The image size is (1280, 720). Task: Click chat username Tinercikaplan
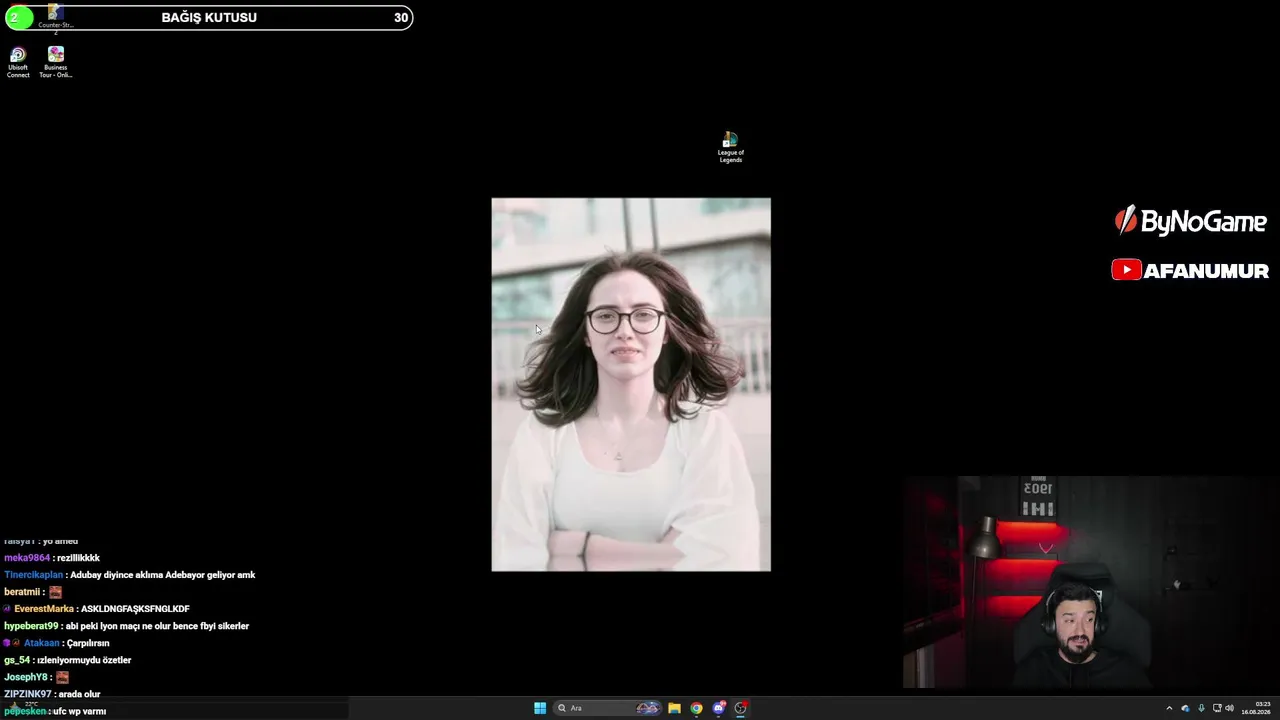pos(33,575)
